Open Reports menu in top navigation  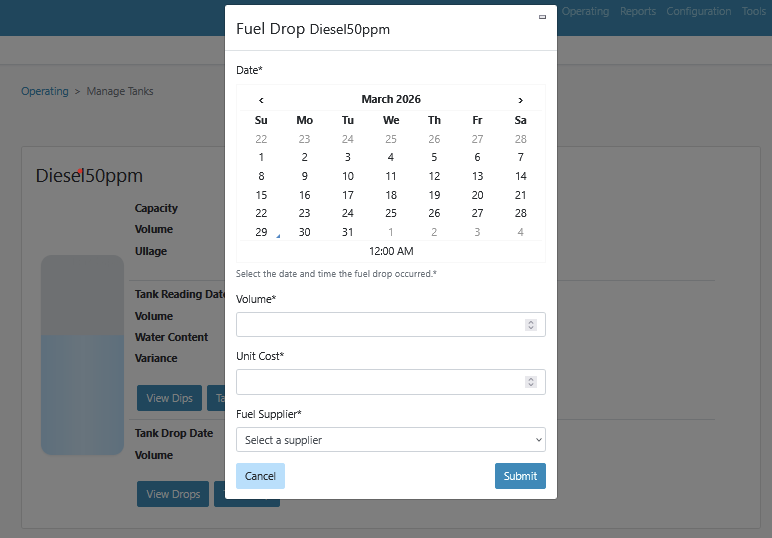638,11
